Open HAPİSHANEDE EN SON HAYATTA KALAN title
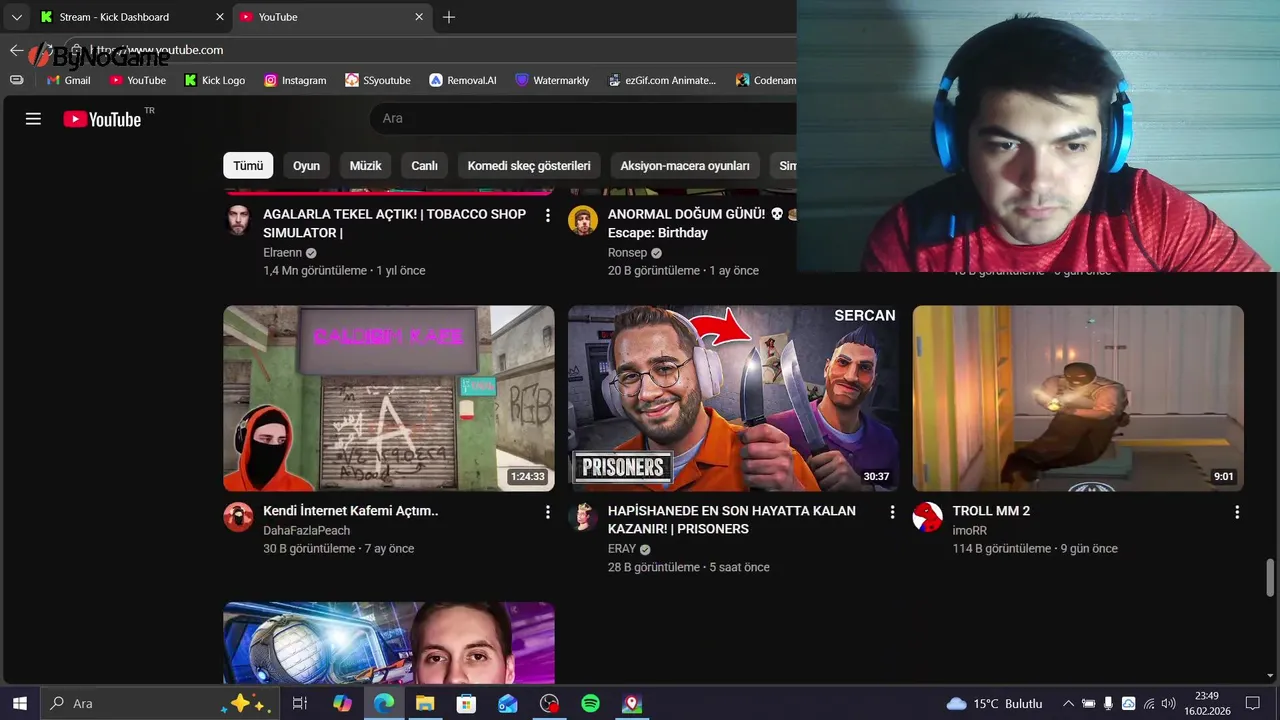Screen dimensions: 1280x720 [x=732, y=520]
